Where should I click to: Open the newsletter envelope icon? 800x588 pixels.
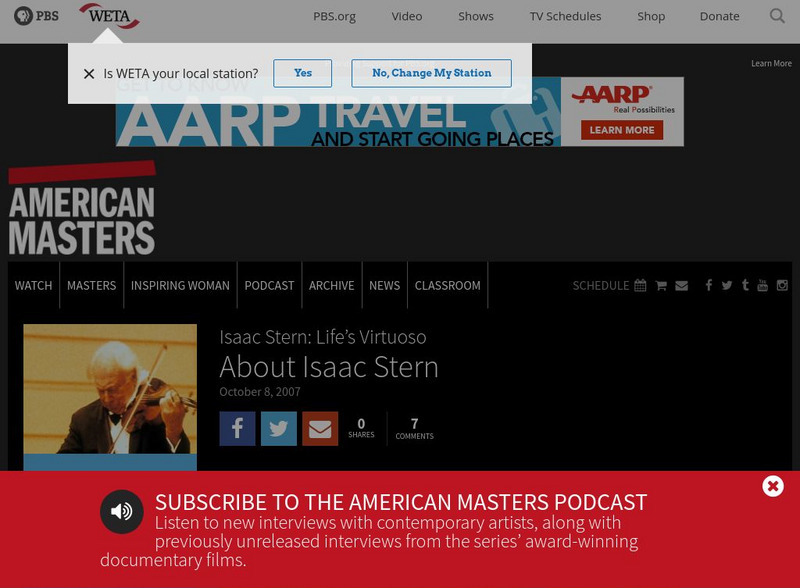click(682, 285)
